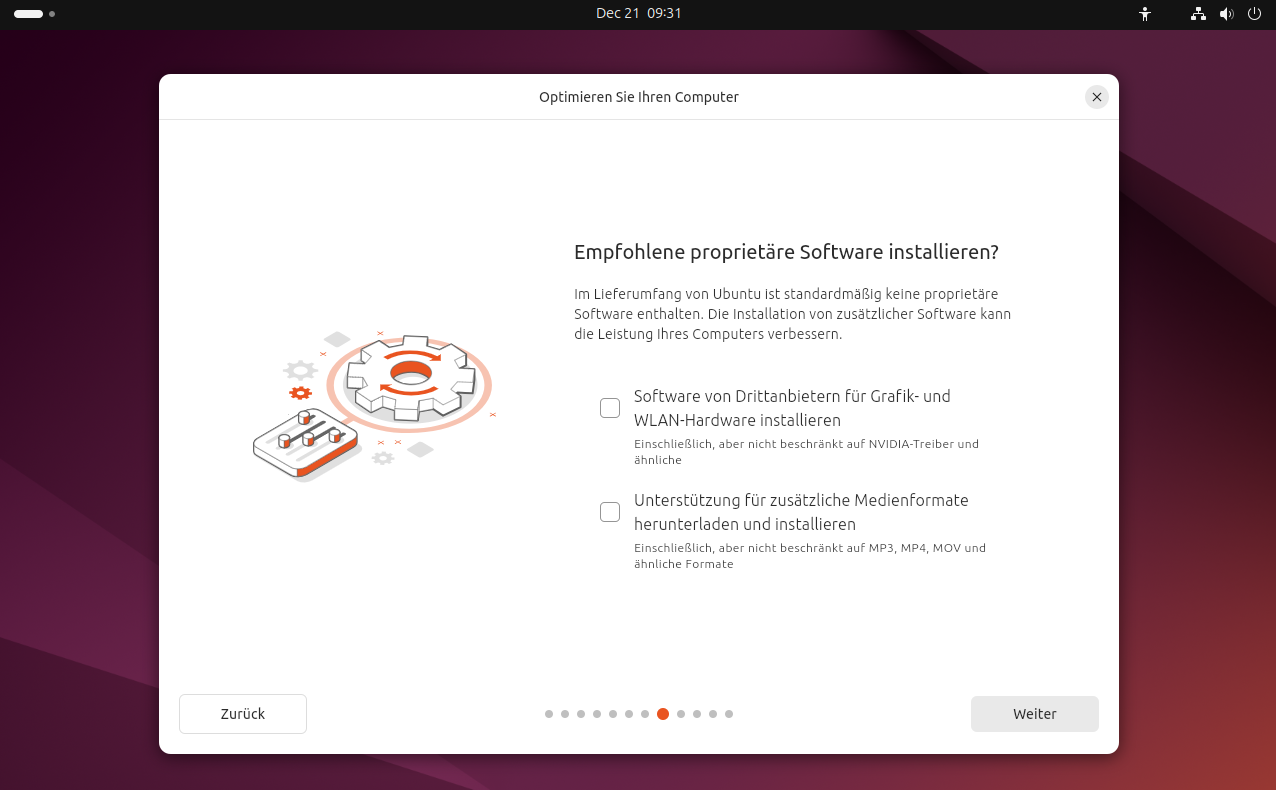Open the volume icon in the system tray
1276x790 pixels.
(1226, 14)
